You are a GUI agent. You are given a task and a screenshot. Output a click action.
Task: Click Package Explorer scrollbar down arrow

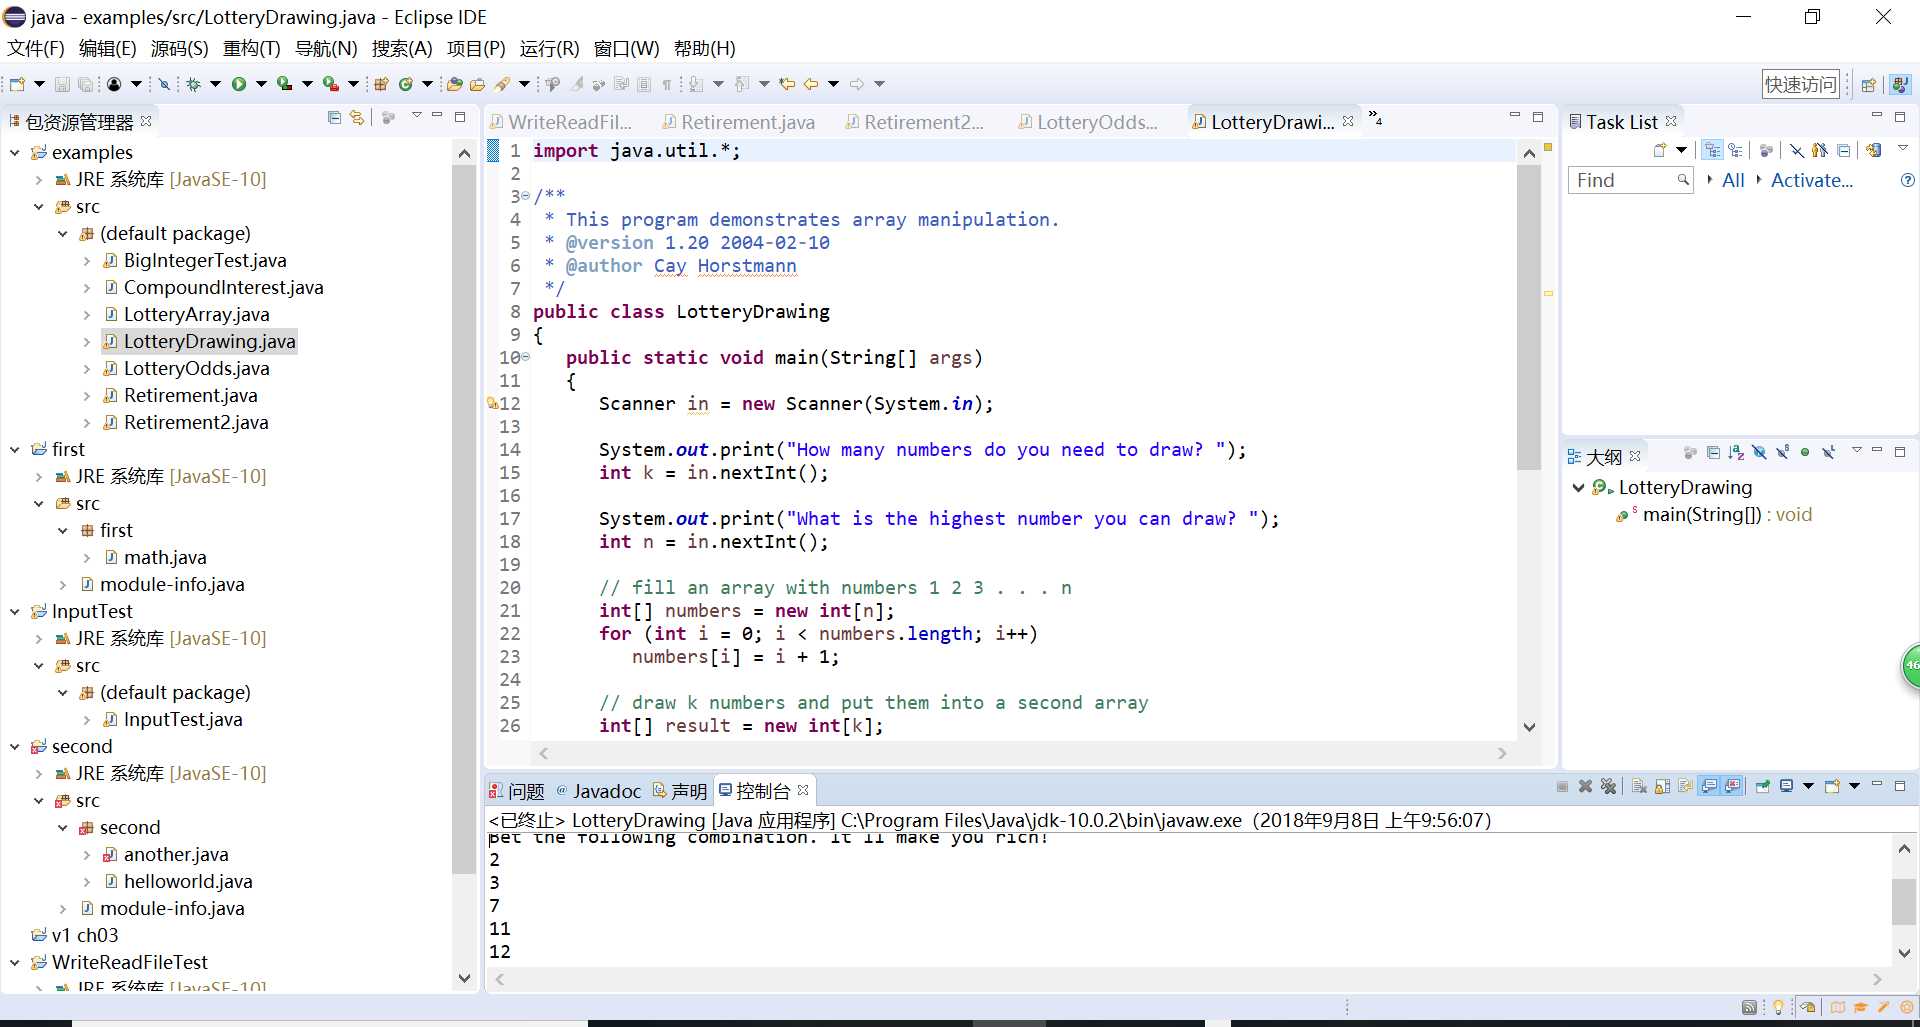click(464, 978)
